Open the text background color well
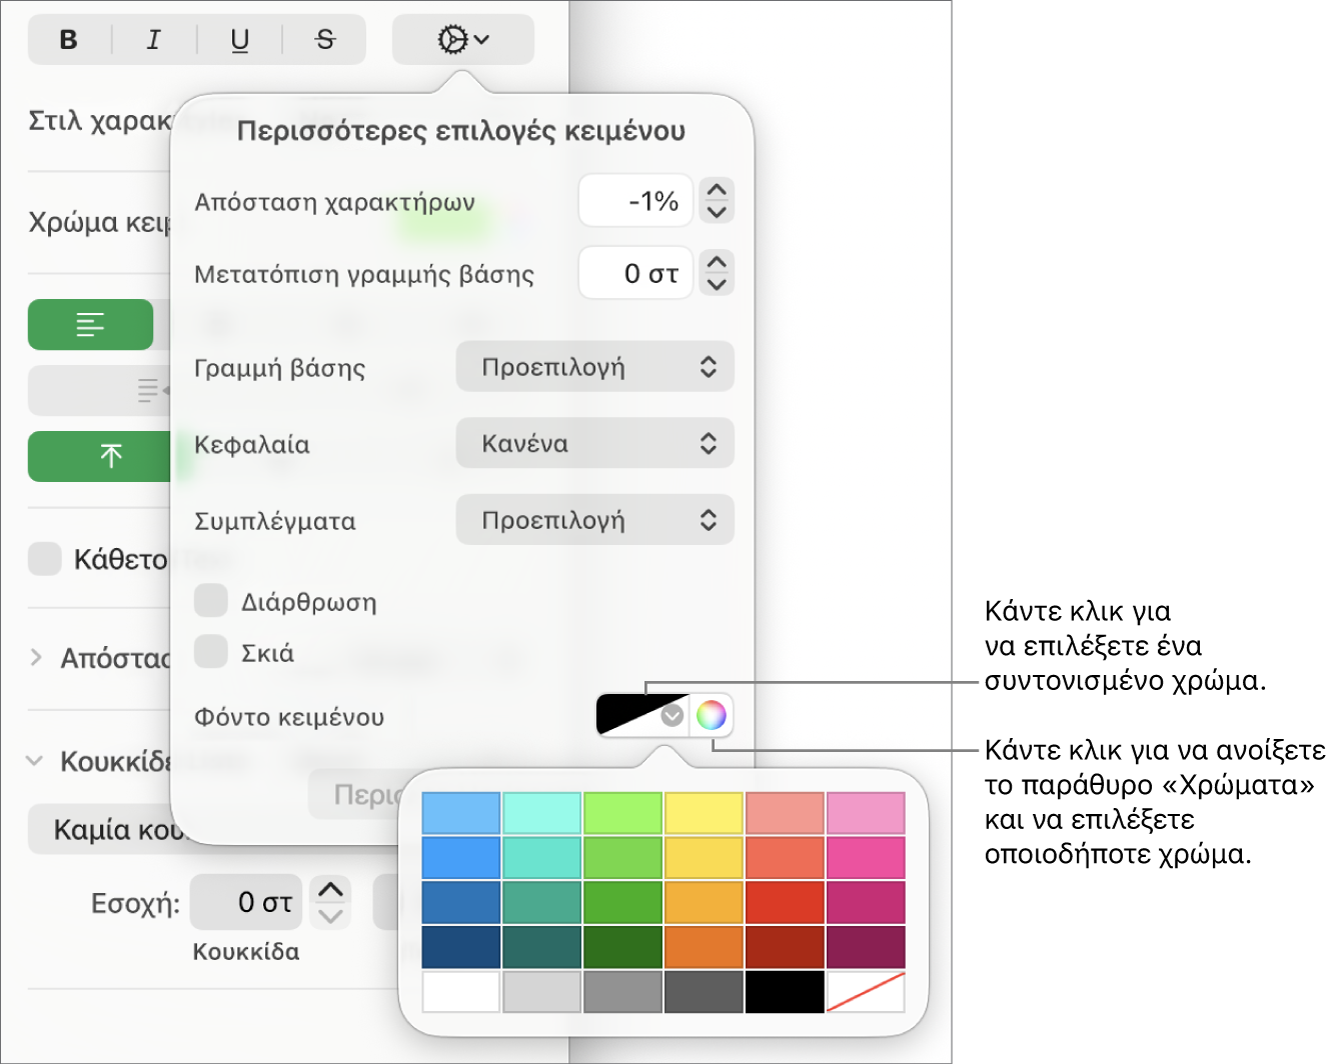Image resolution: width=1341 pixels, height=1064 pixels. (x=642, y=715)
